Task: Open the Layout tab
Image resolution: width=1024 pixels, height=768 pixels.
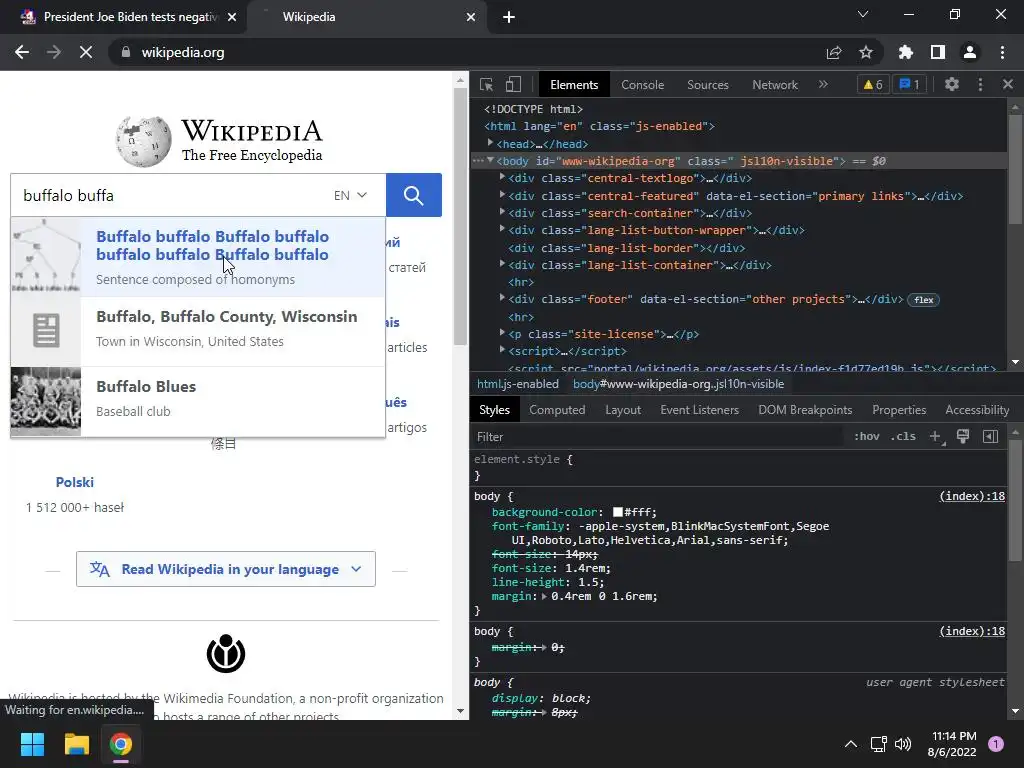Action: (x=622, y=410)
